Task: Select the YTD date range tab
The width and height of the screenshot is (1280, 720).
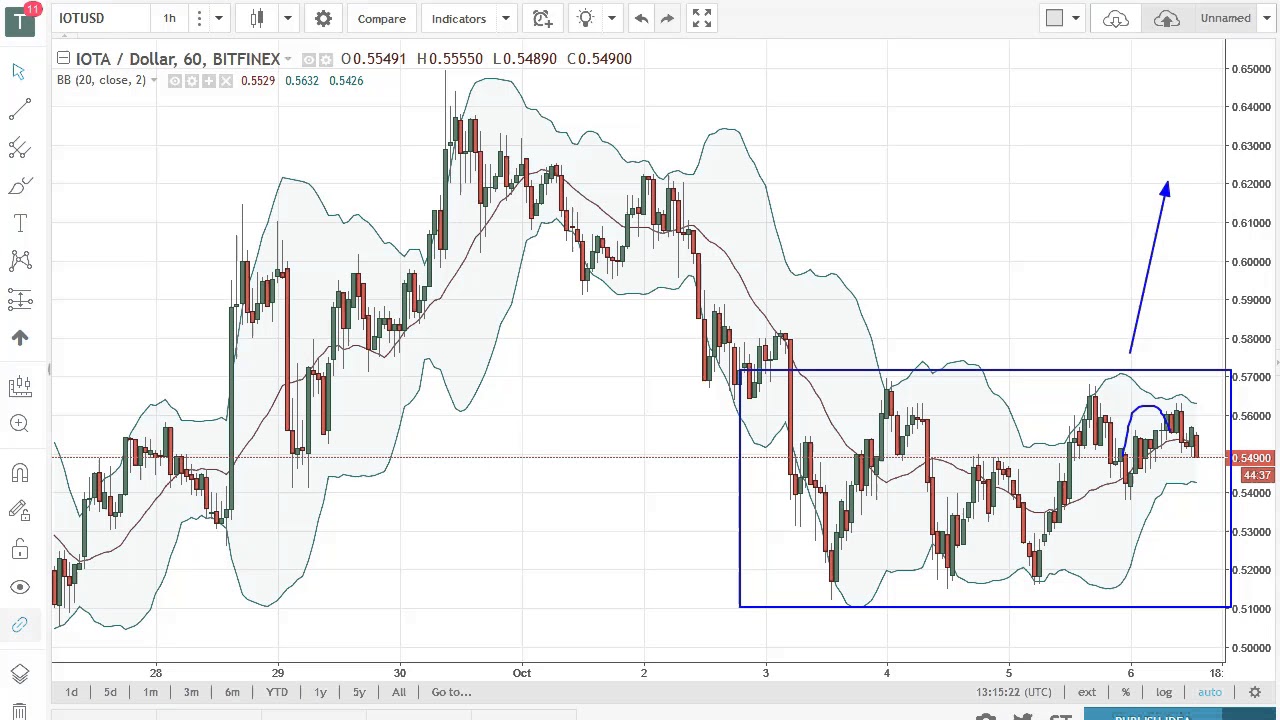Action: point(277,692)
